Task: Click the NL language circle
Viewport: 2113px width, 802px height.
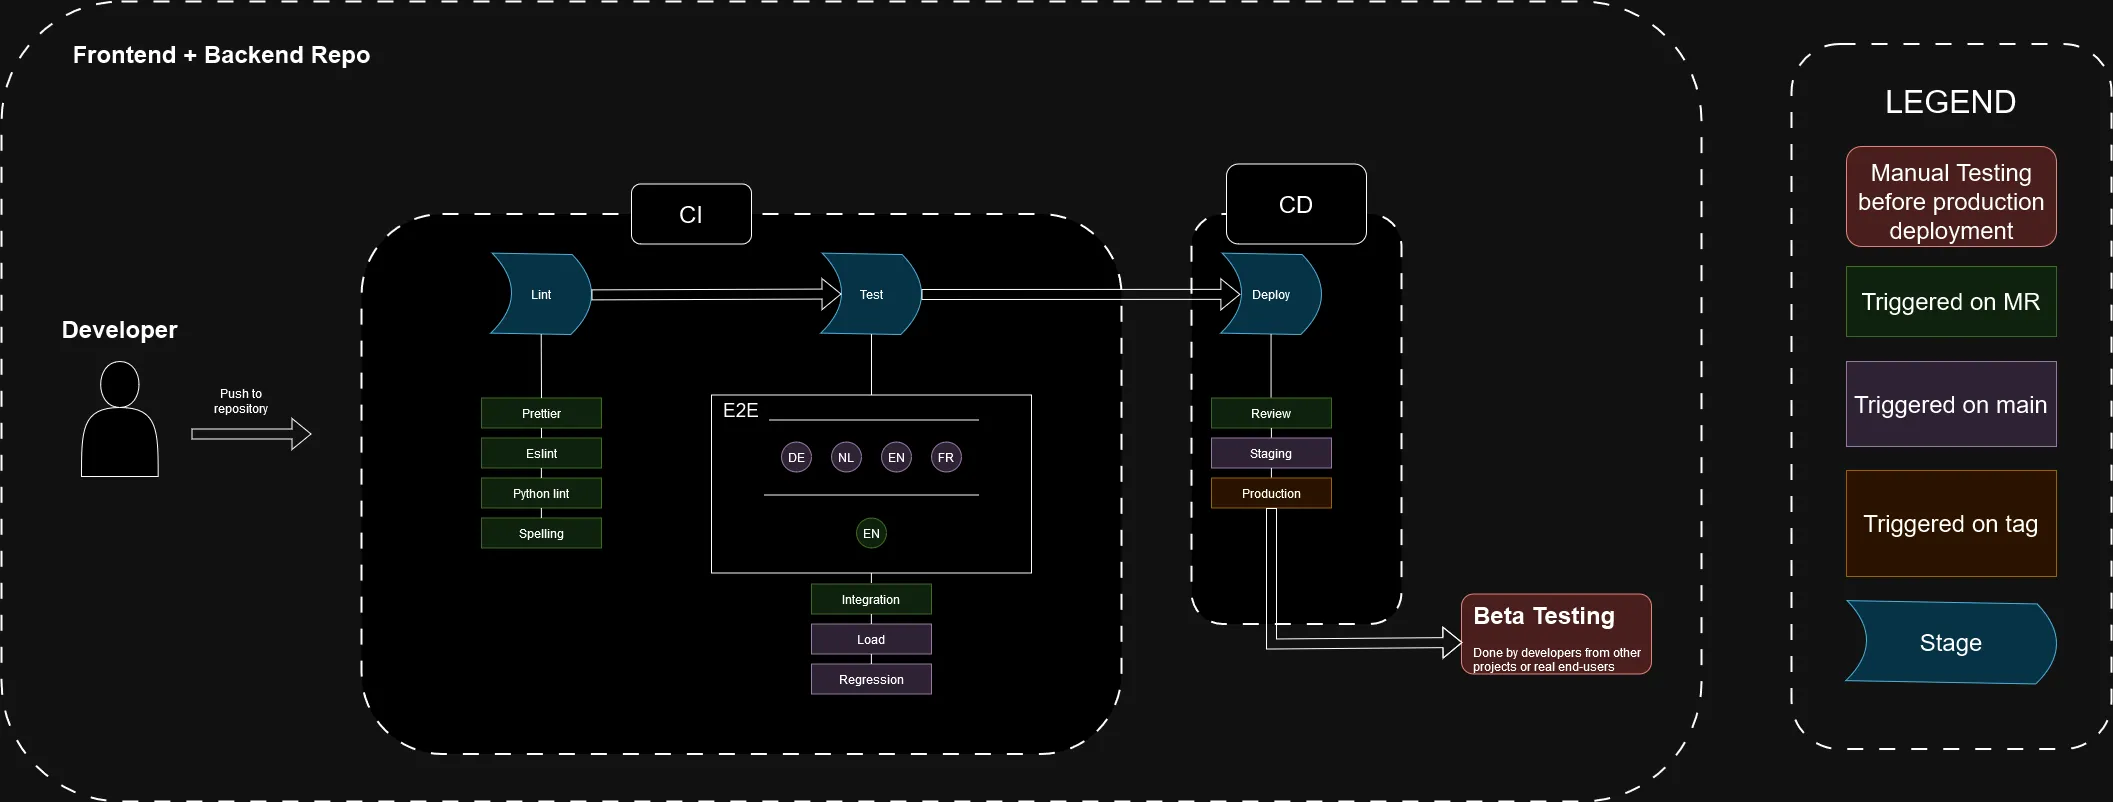Action: 846,458
